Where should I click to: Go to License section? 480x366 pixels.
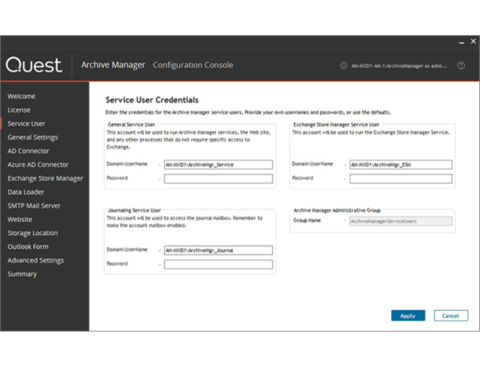coord(19,110)
